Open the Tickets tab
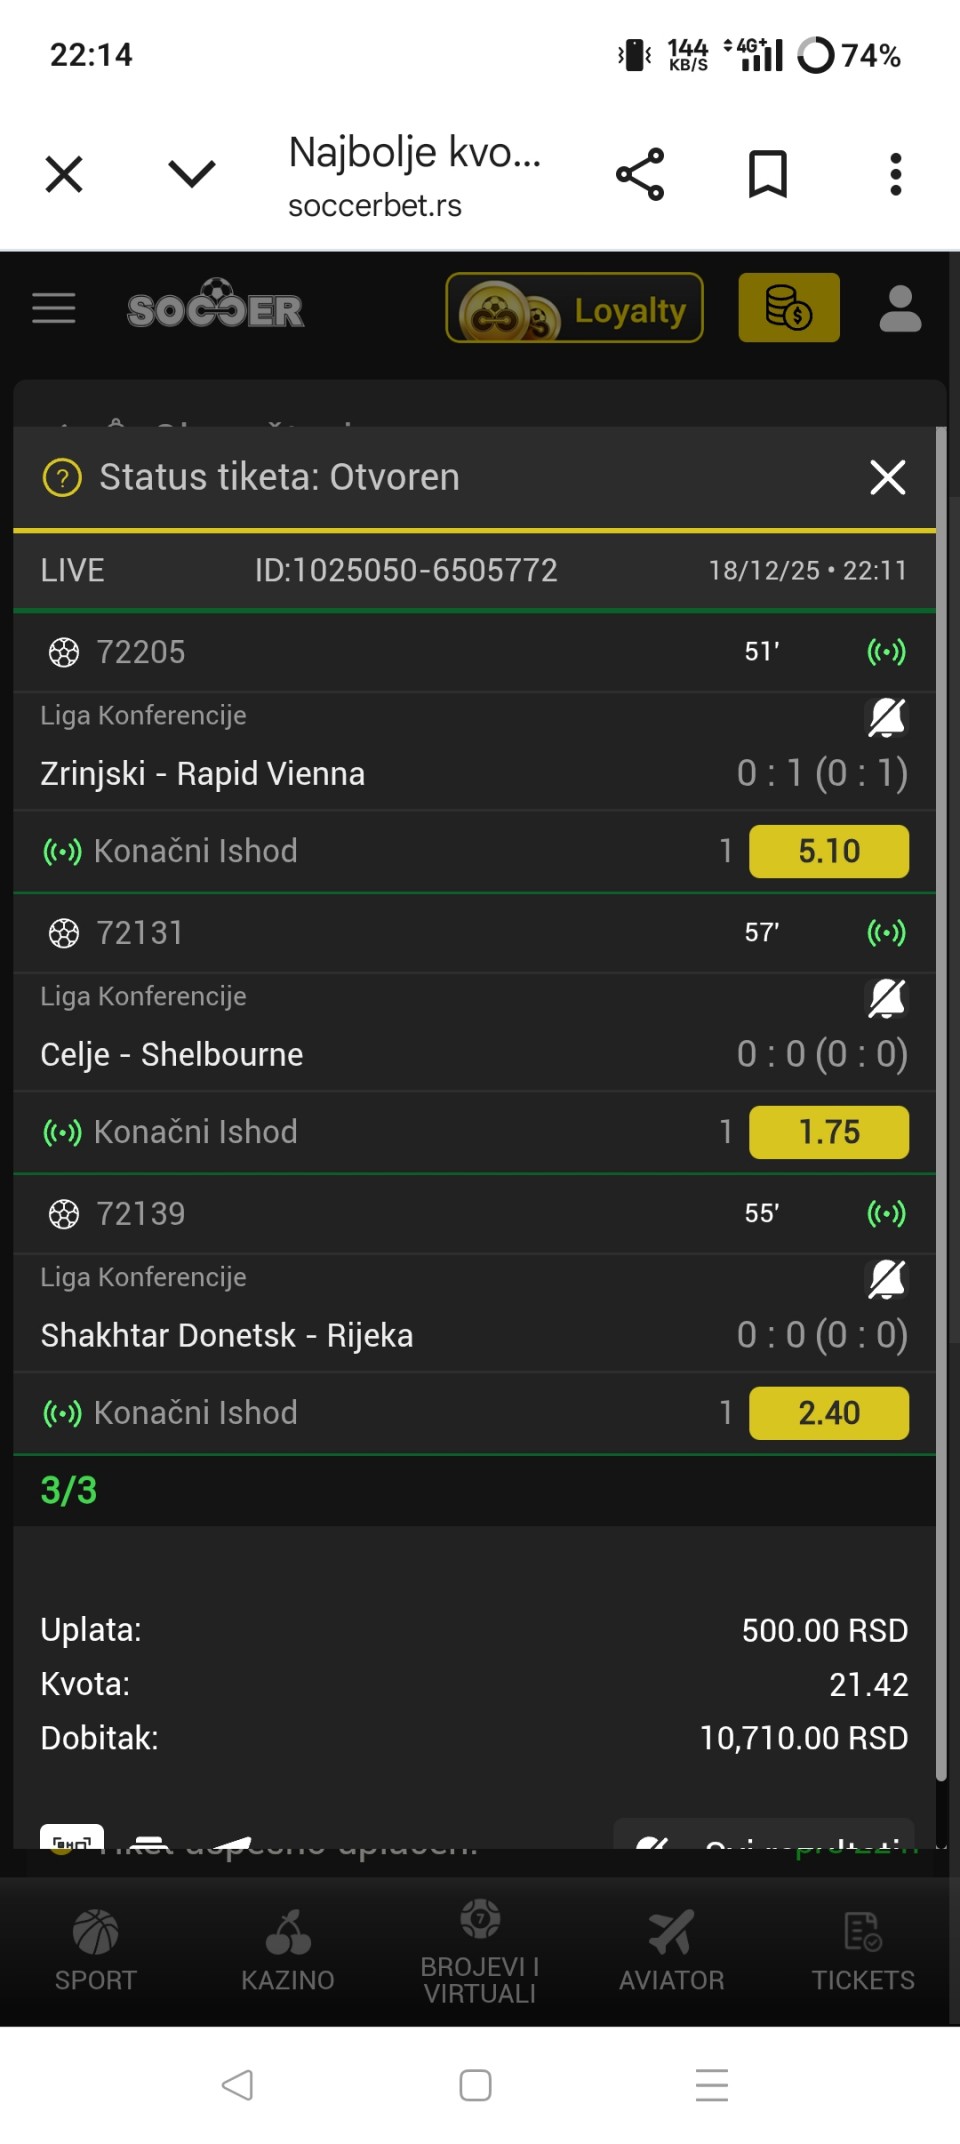 pyautogui.click(x=863, y=1952)
